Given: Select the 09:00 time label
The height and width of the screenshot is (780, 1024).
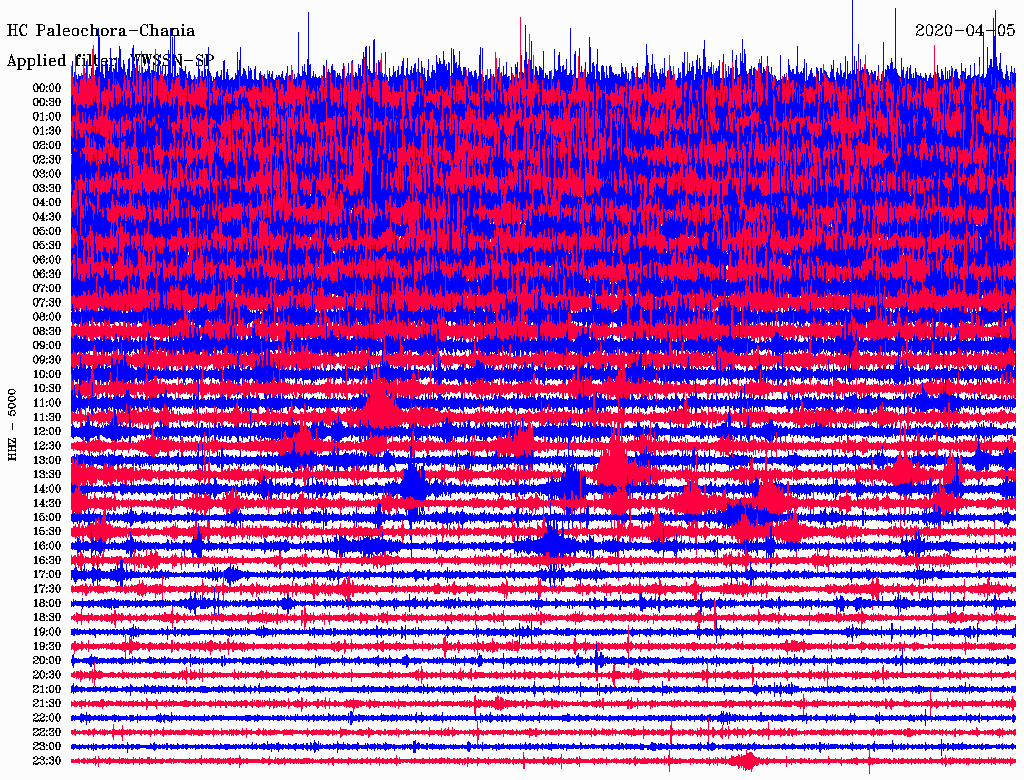Looking at the screenshot, I should tap(47, 346).
